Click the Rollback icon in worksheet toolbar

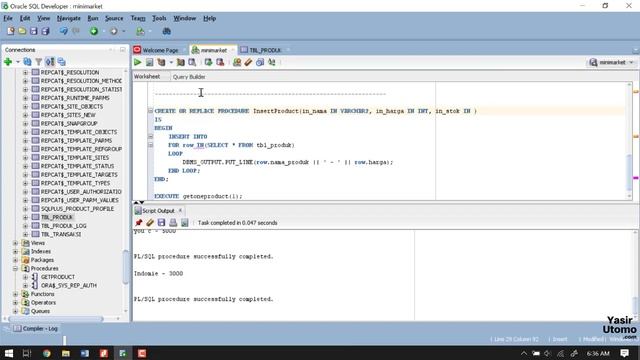point(220,62)
